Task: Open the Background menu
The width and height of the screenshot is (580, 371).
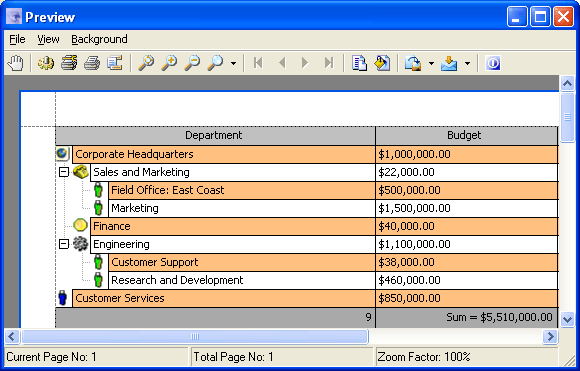Action: coord(99,39)
